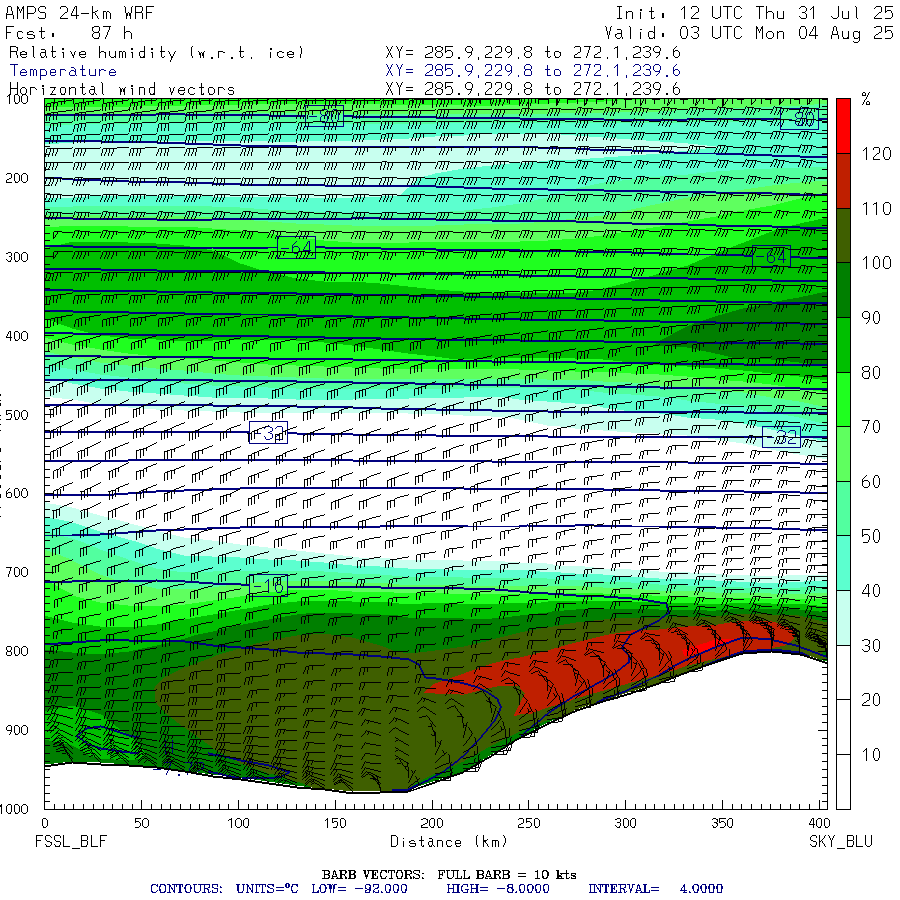Click the '20' color bar label
This screenshot has height=900, width=900.
pos(871,700)
